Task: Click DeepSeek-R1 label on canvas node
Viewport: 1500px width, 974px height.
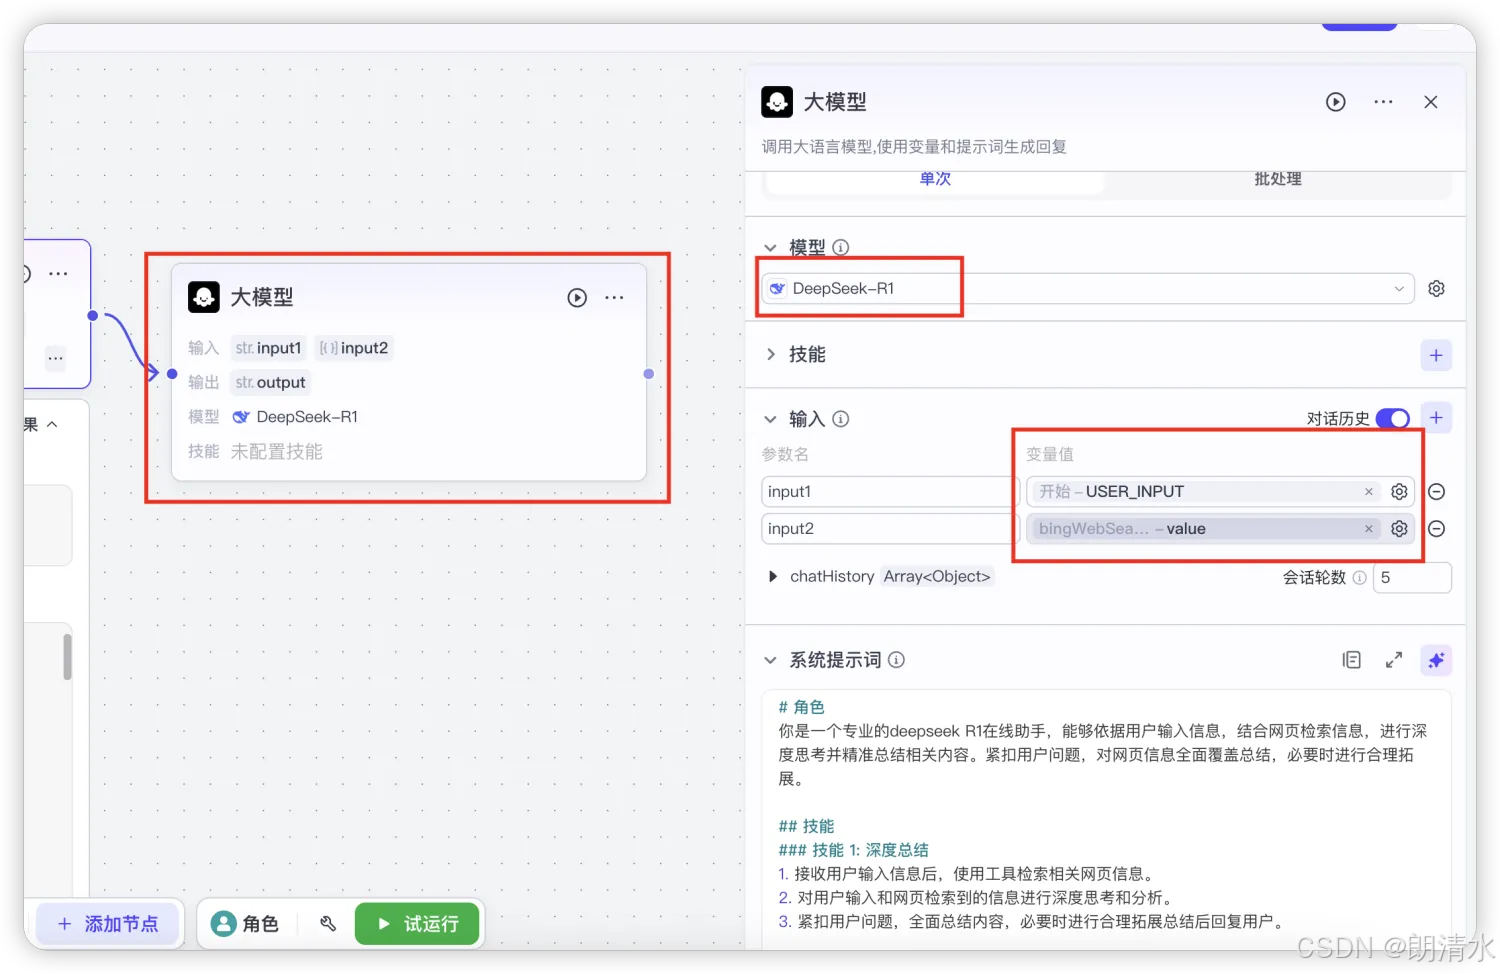Action: click(x=307, y=417)
